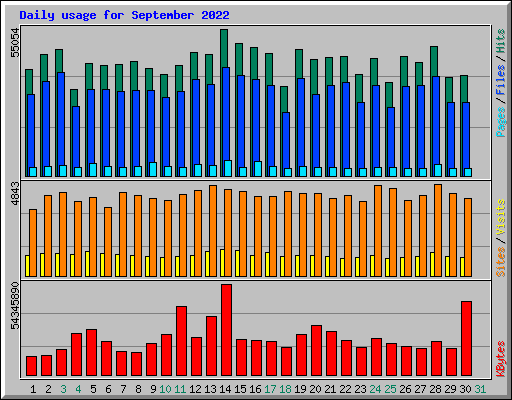Click the '4843' axis maximum label
The height and width of the screenshot is (400, 512).
16,194
